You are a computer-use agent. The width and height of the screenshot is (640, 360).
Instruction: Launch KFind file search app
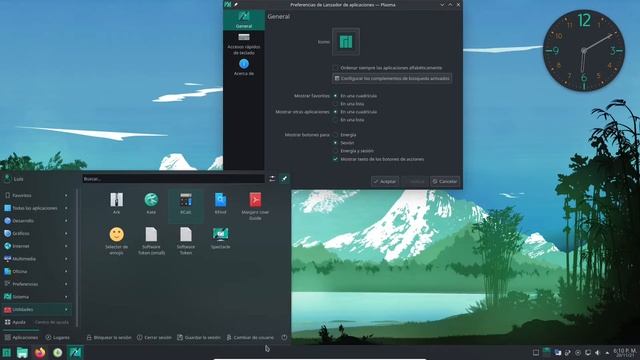pyautogui.click(x=220, y=203)
